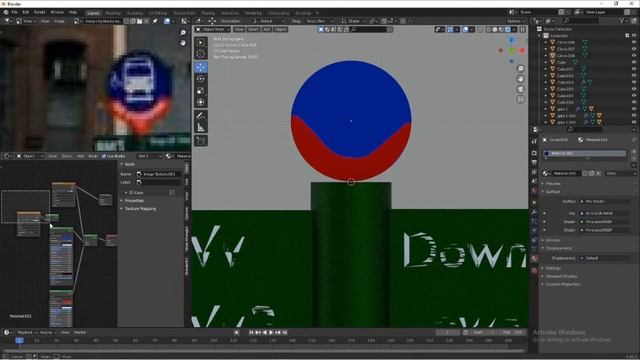Select the Cursor tool in viewport toolbar
Viewport: 640px width, 360px height.
[x=201, y=54]
